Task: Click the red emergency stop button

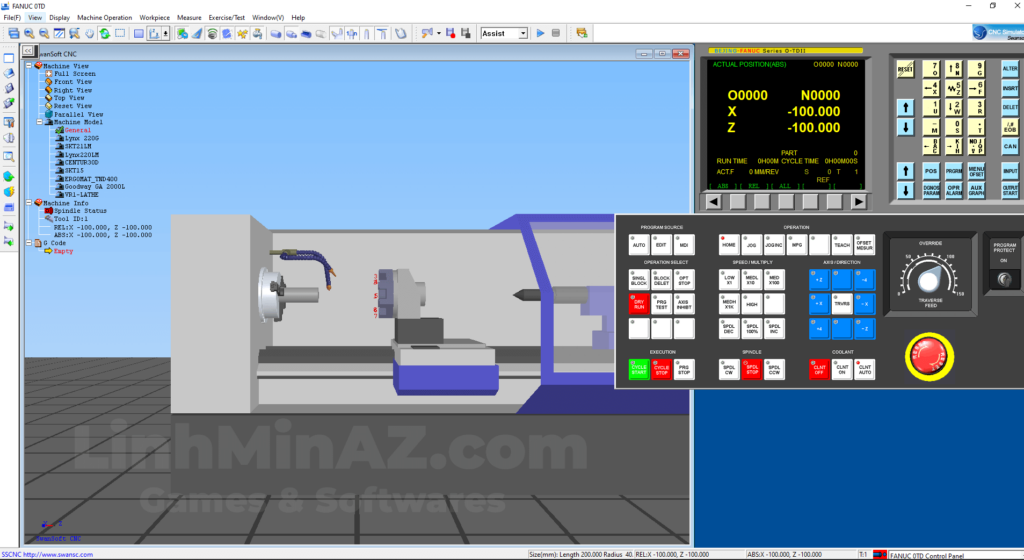Action: [929, 356]
